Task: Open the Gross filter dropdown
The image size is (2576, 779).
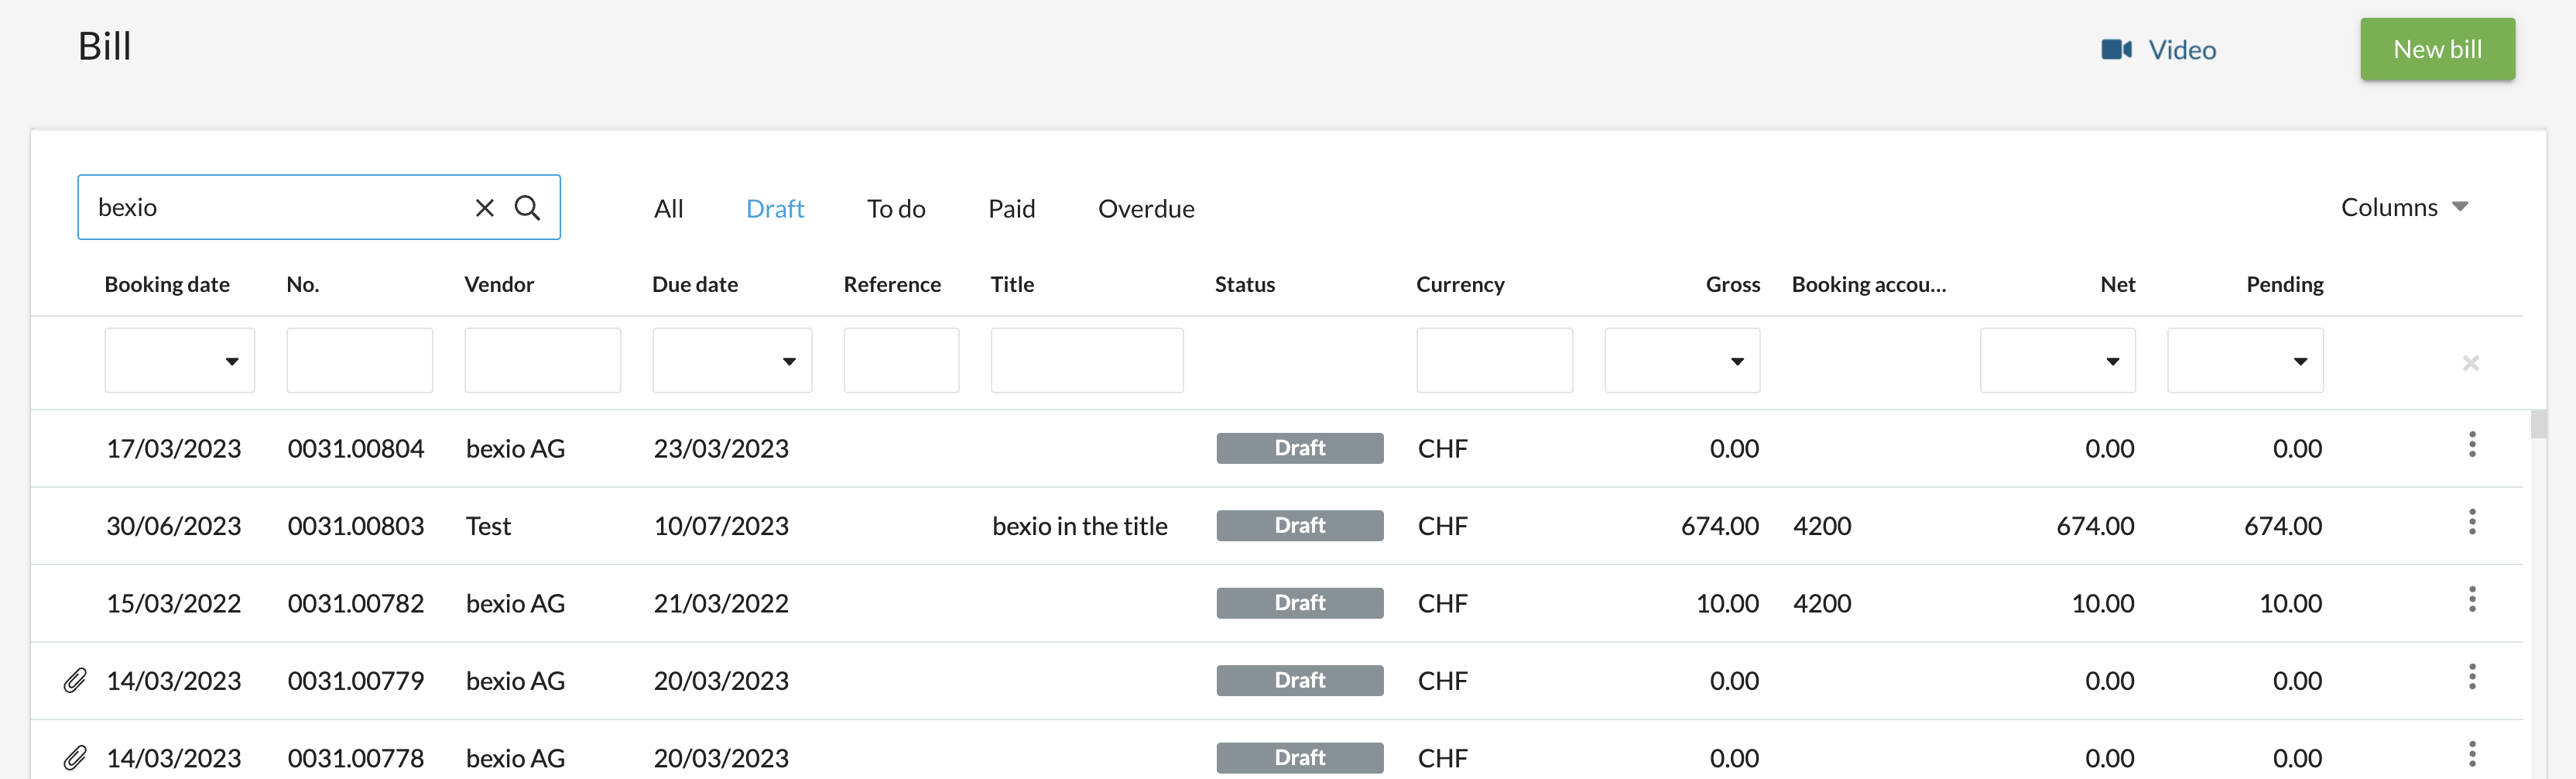Action: [x=1682, y=361]
